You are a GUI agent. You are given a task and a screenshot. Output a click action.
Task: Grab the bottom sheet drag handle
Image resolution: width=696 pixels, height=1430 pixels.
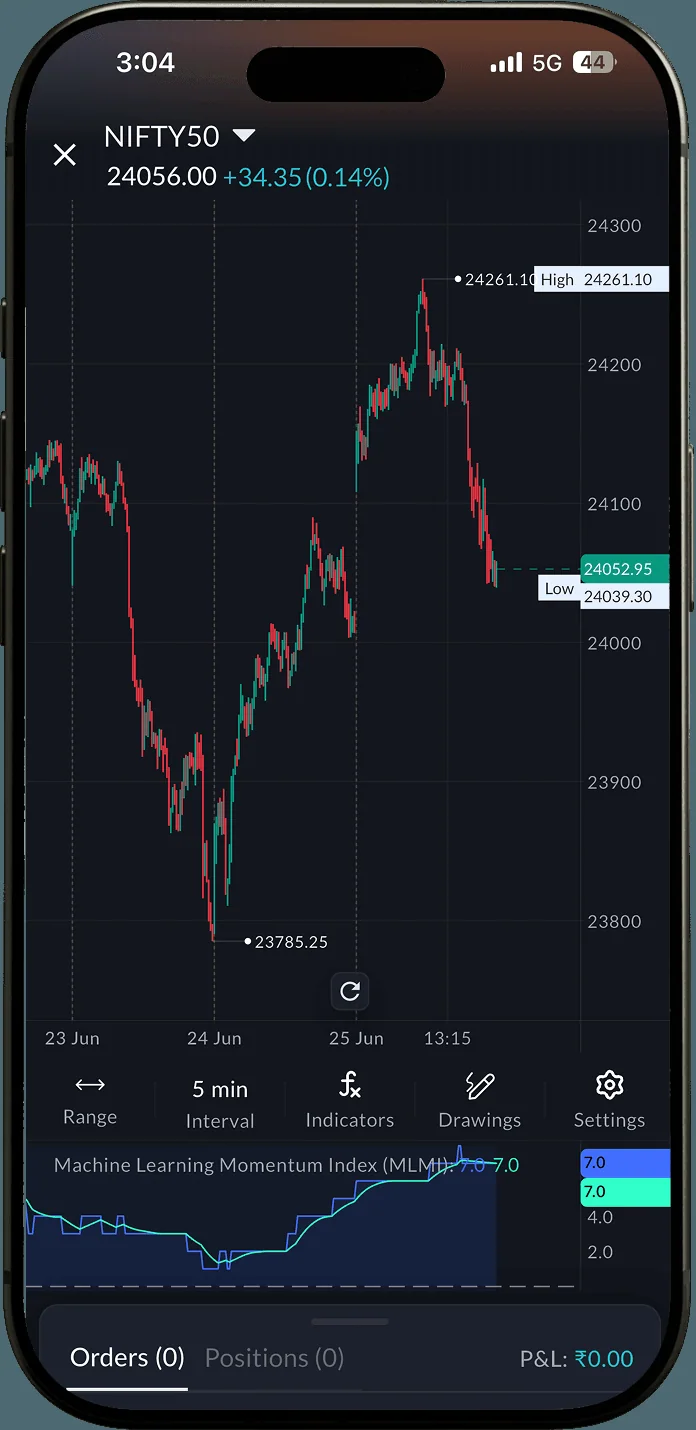pos(349,1321)
